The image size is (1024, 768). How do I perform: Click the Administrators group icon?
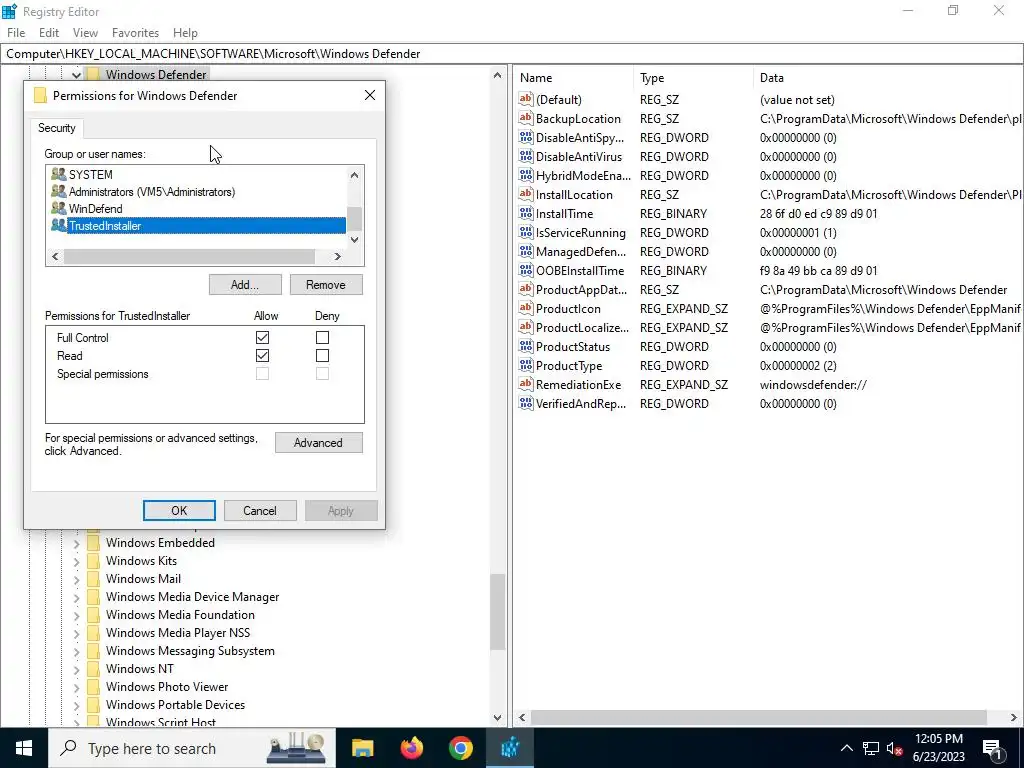click(59, 191)
